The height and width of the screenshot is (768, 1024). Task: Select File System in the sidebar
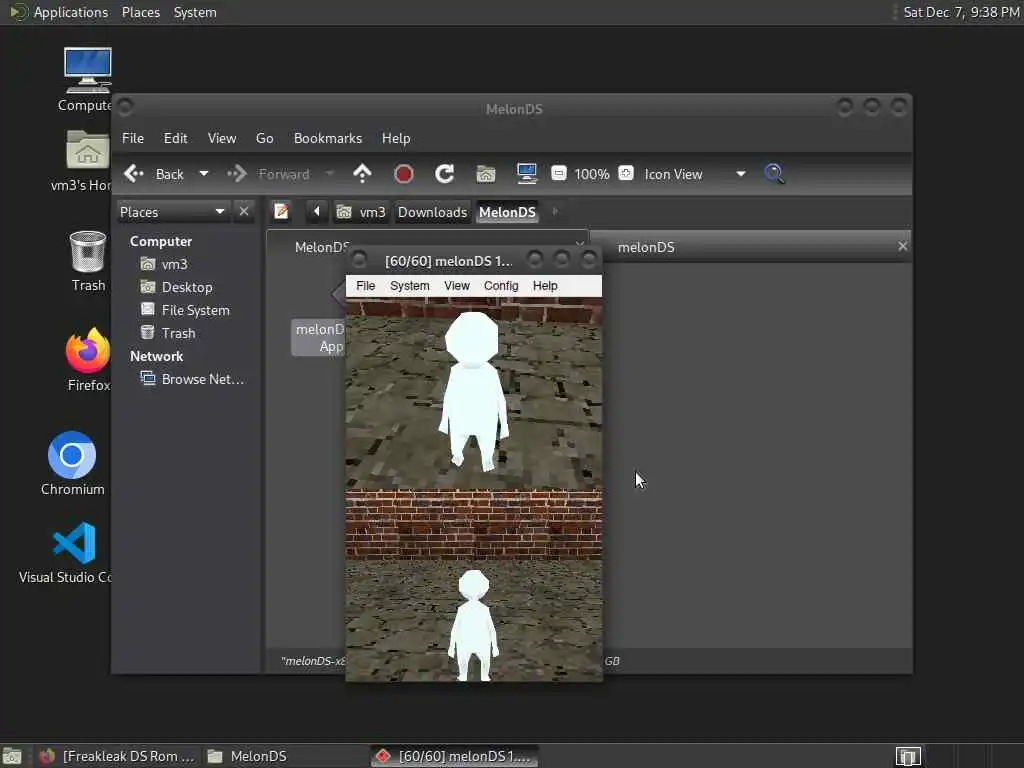(x=195, y=310)
